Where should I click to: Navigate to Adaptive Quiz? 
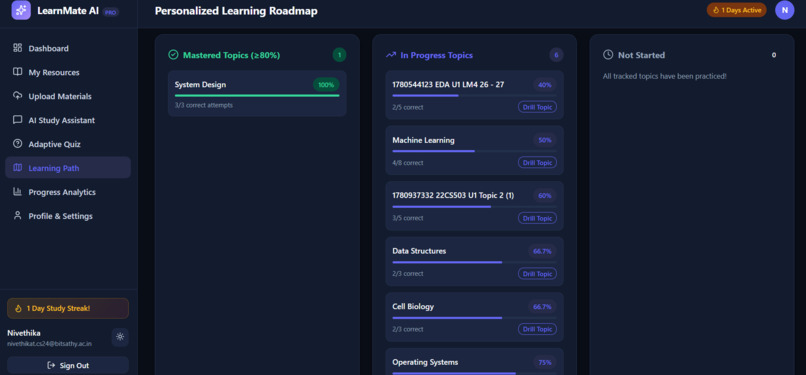tap(68, 144)
